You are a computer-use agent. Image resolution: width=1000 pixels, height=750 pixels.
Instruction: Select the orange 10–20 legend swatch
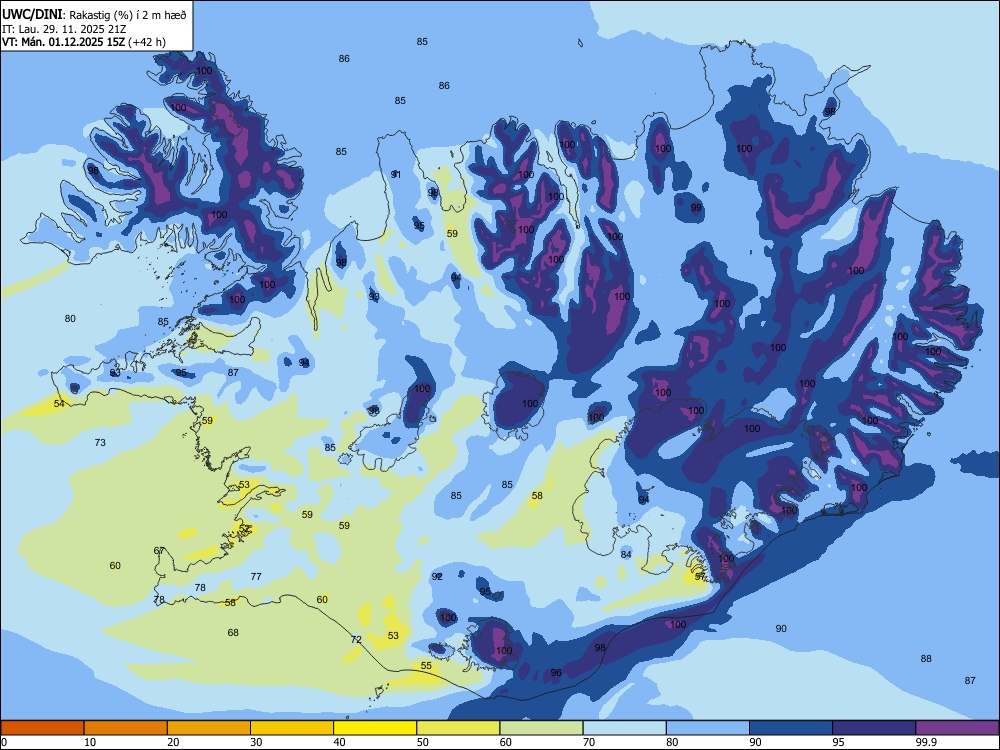click(126, 728)
